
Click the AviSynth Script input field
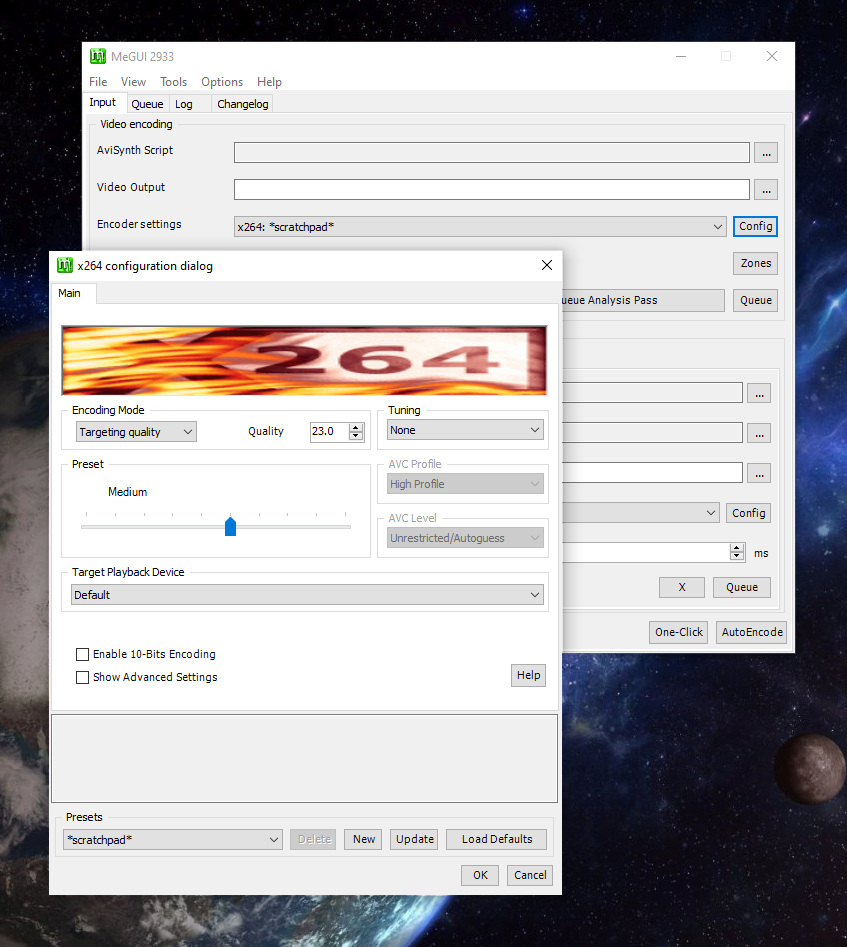(x=492, y=153)
